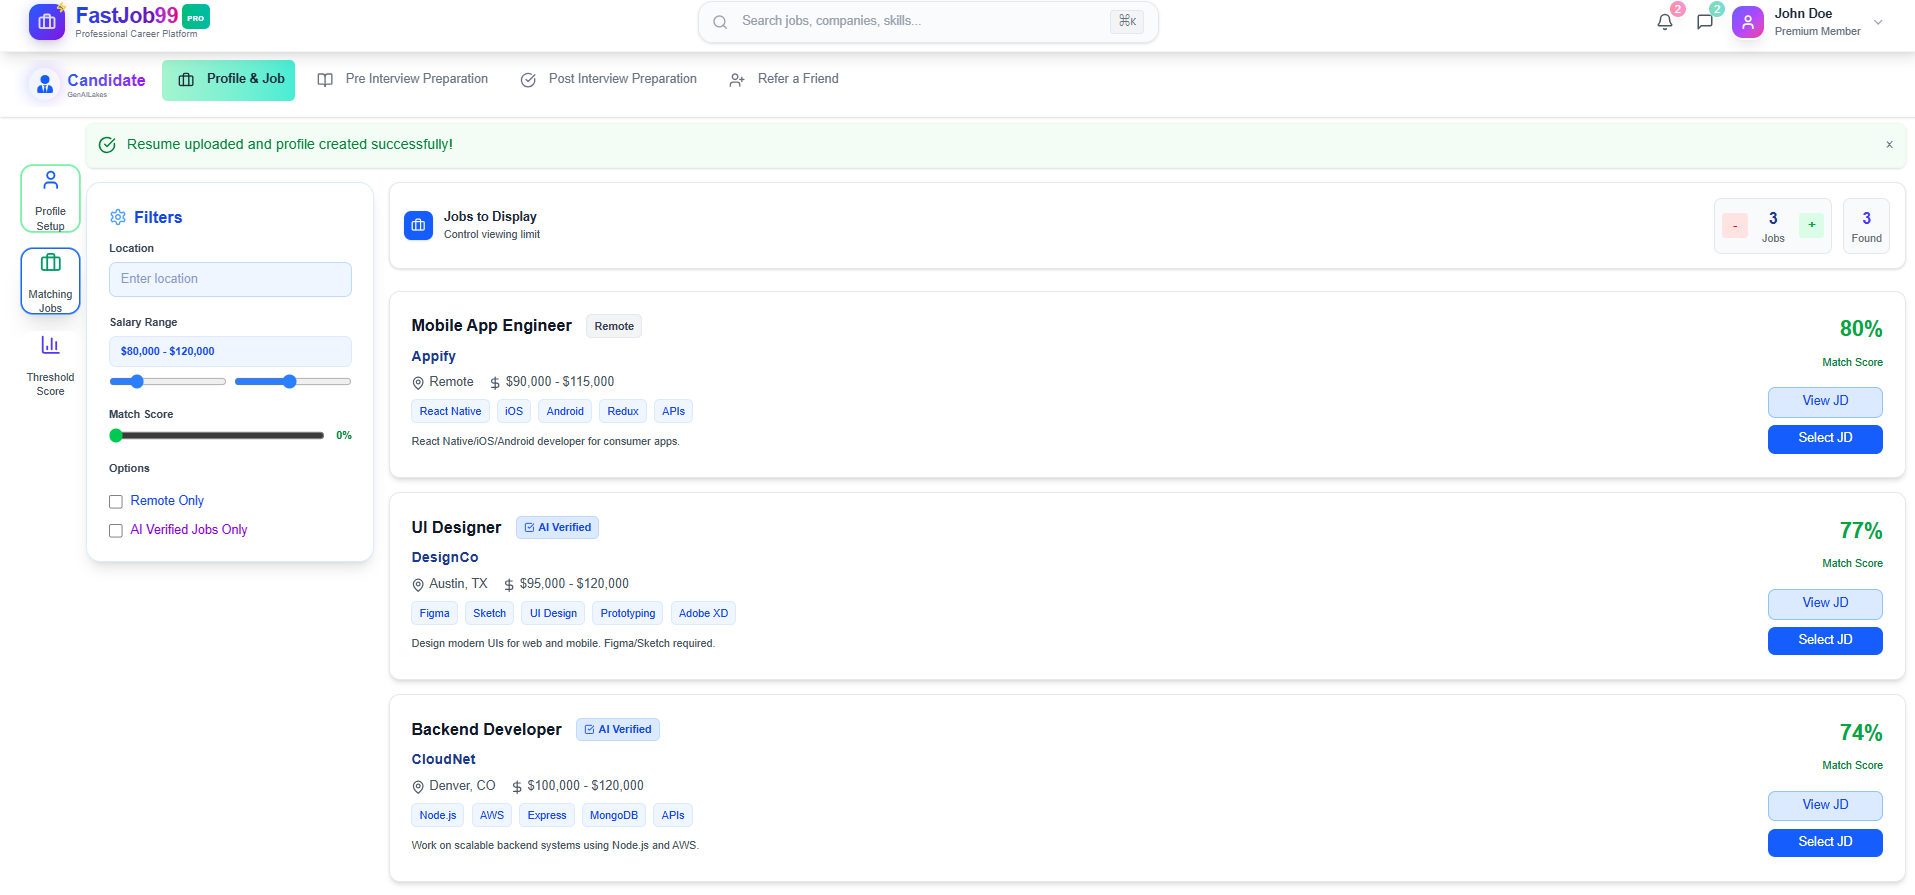Click the John Doe avatar icon
Screen dimensions: 1915x895
(x=1747, y=22)
